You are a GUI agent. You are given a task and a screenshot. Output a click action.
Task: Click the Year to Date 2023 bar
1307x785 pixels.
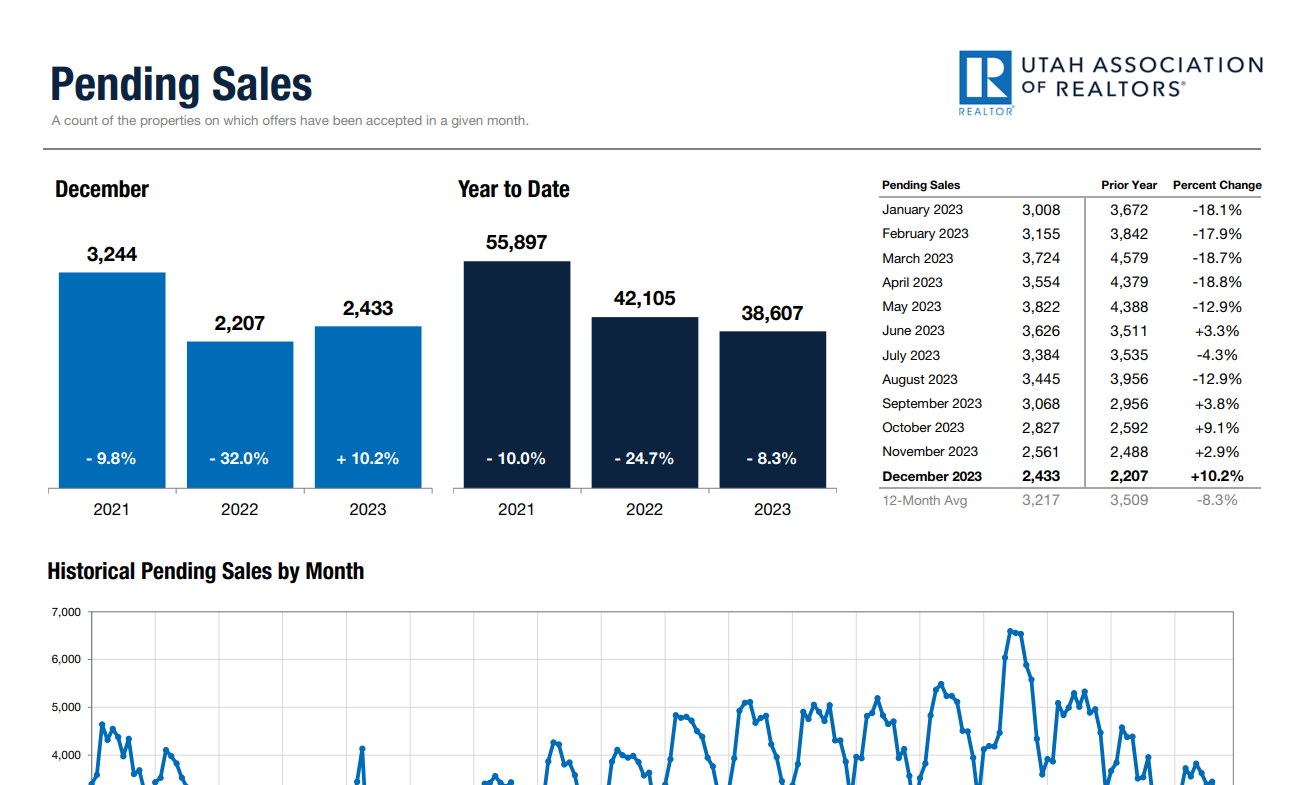click(773, 409)
